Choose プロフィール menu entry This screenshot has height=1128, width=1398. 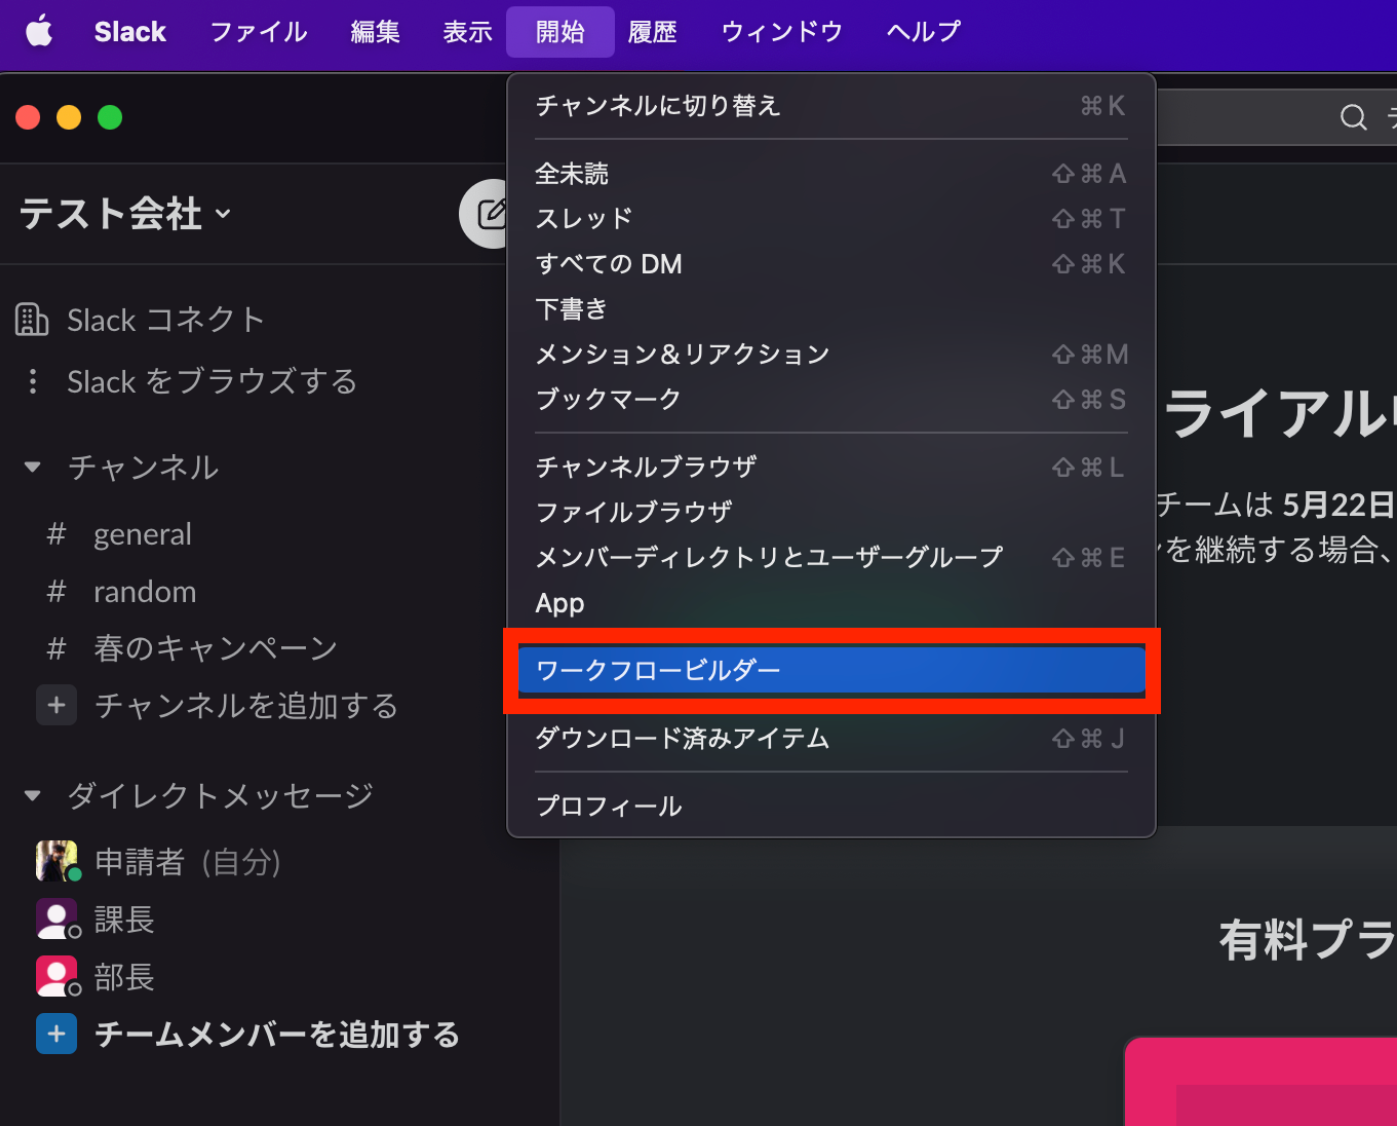pos(831,806)
